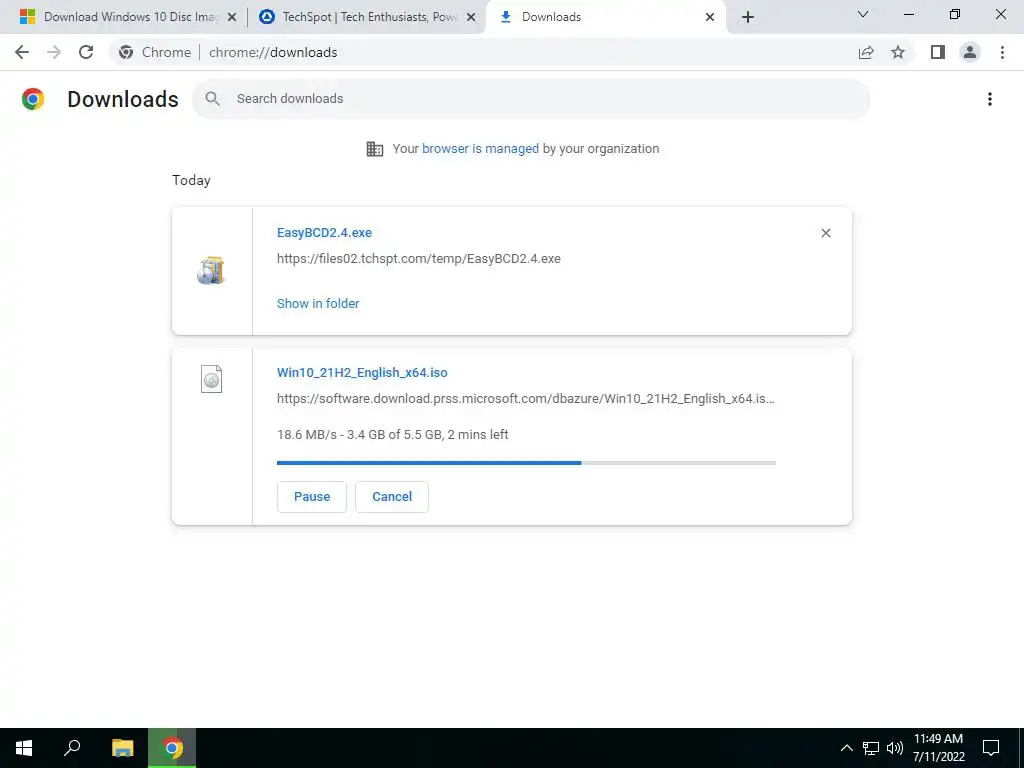Image resolution: width=1024 pixels, height=768 pixels.
Task: Open the Win10_21H2_English_x64.iso link
Action: click(362, 372)
